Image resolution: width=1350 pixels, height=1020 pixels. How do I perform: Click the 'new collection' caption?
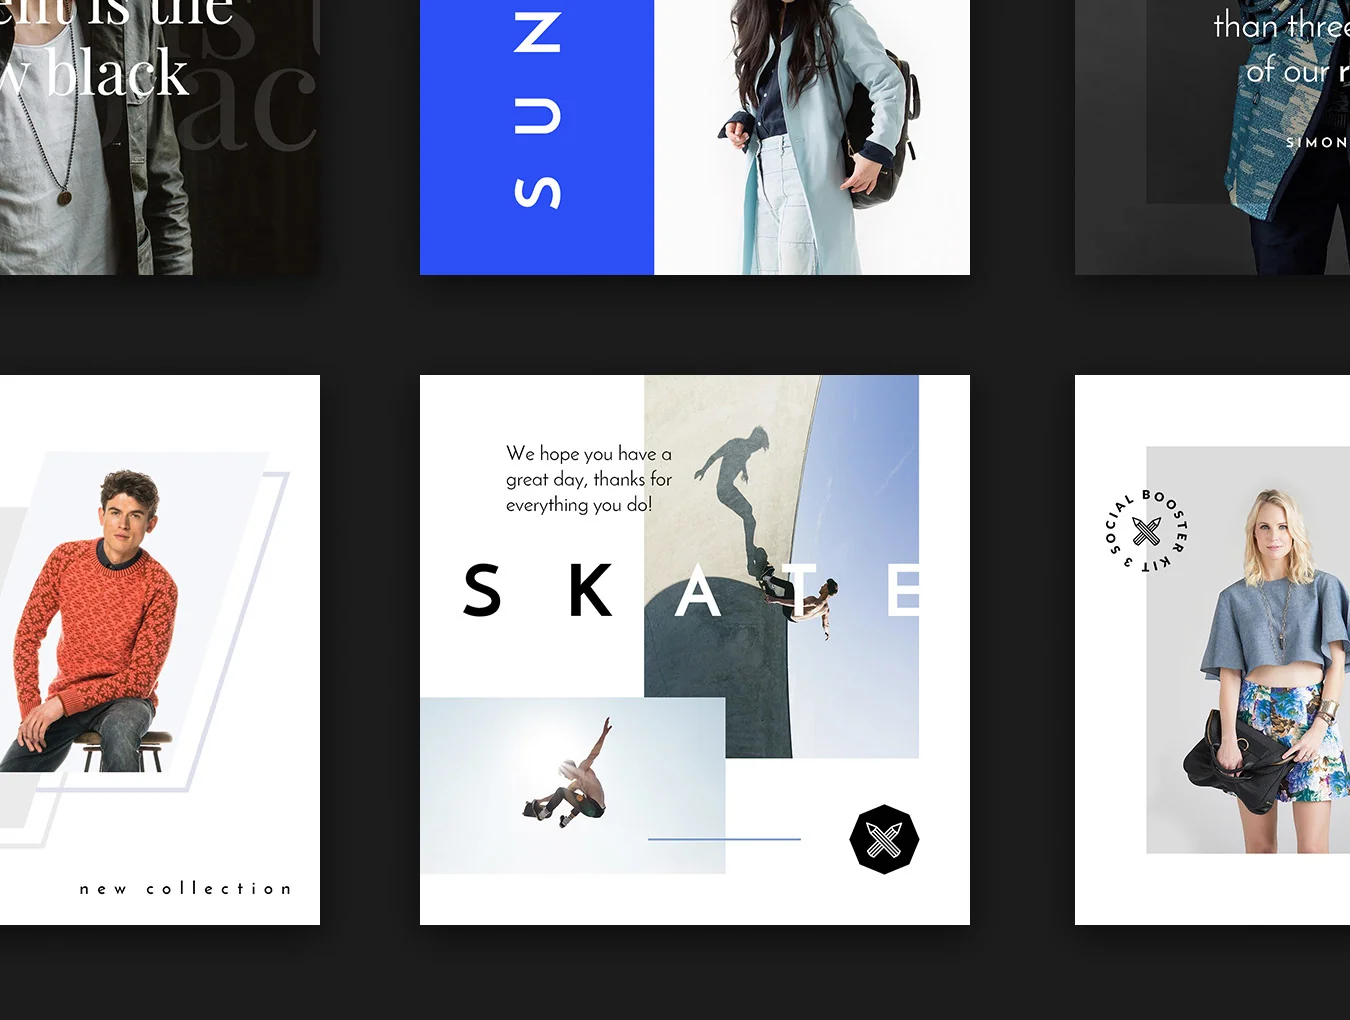click(186, 888)
